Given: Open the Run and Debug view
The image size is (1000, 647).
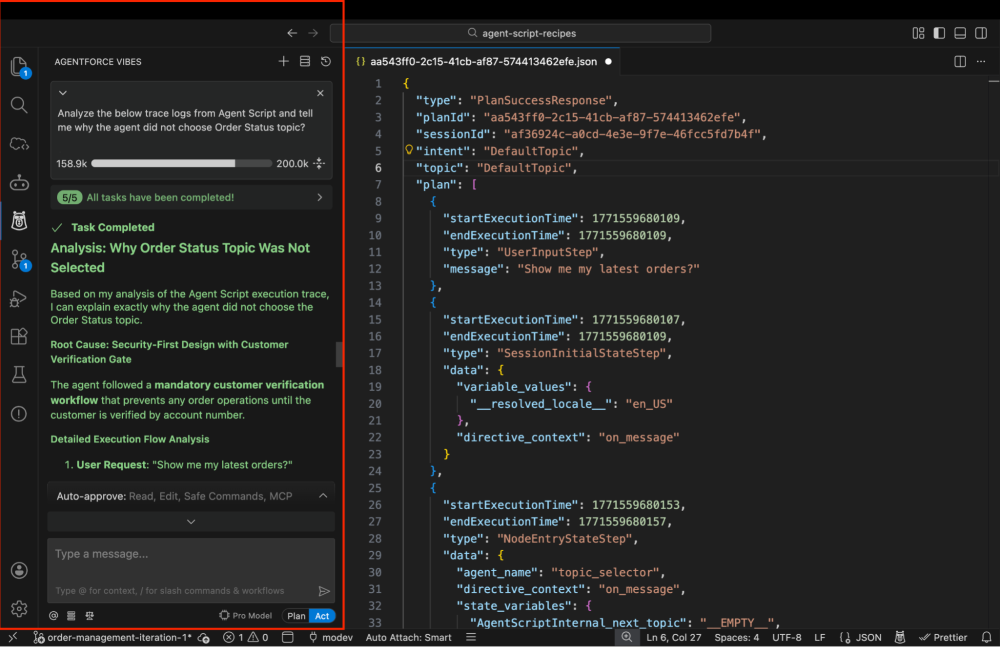Looking at the screenshot, I should [19, 298].
